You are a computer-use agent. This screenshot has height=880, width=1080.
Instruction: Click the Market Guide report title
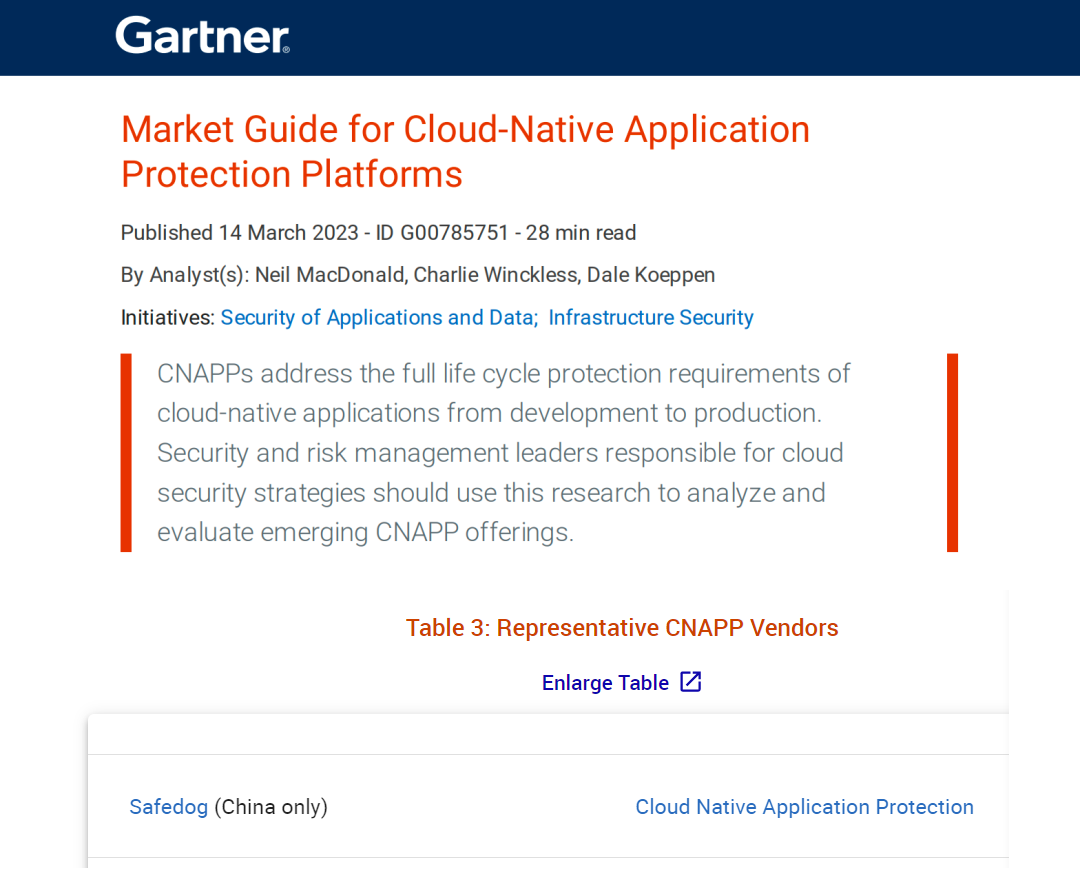(x=466, y=151)
